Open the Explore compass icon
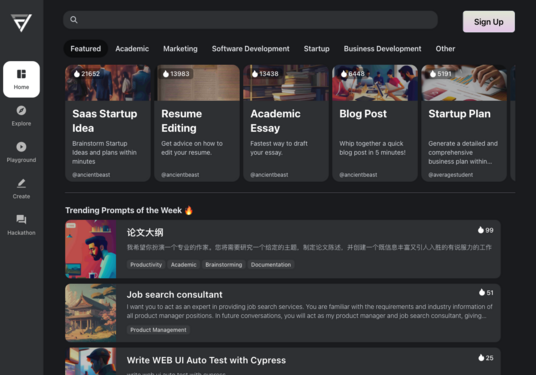The image size is (536, 375). (21, 110)
